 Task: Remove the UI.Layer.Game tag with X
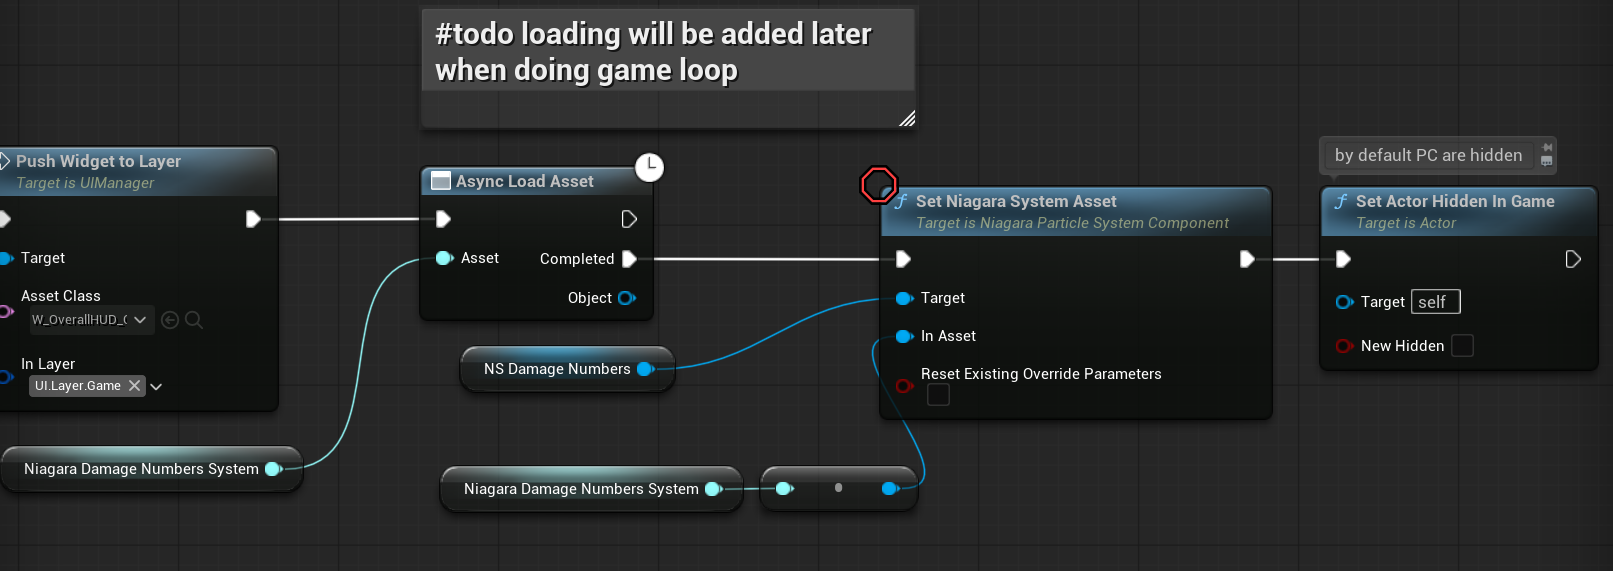135,386
